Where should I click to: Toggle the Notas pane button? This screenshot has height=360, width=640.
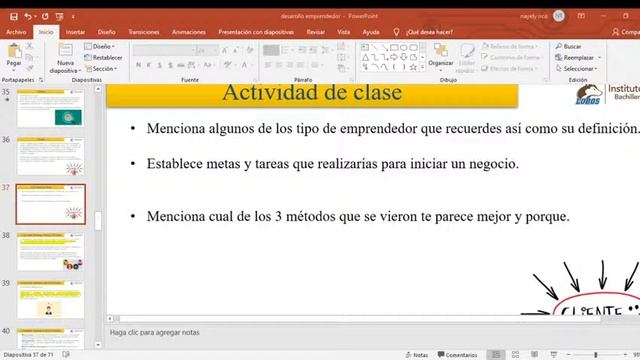[x=417, y=355]
